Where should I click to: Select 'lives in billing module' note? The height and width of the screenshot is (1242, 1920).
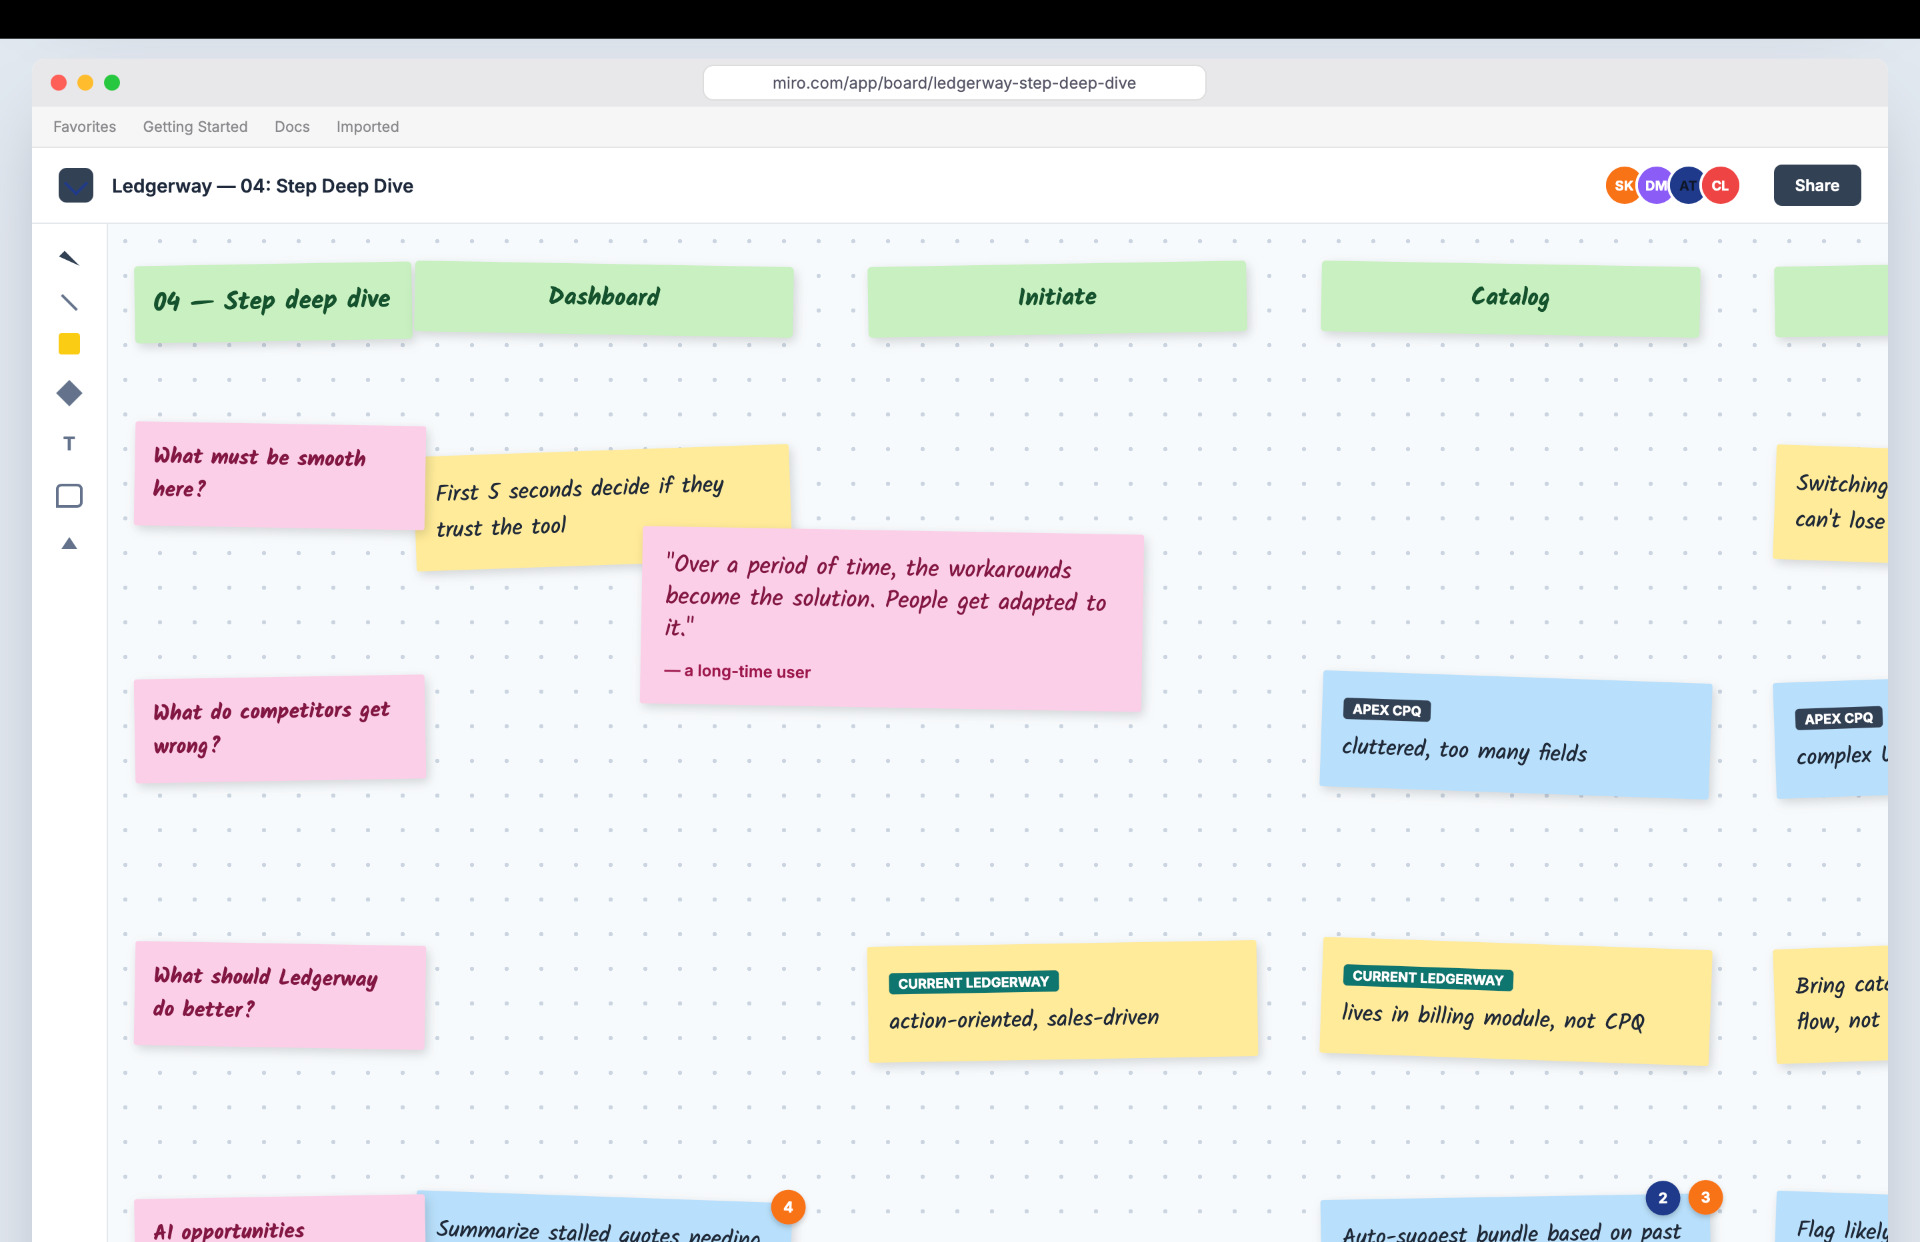1516,1001
